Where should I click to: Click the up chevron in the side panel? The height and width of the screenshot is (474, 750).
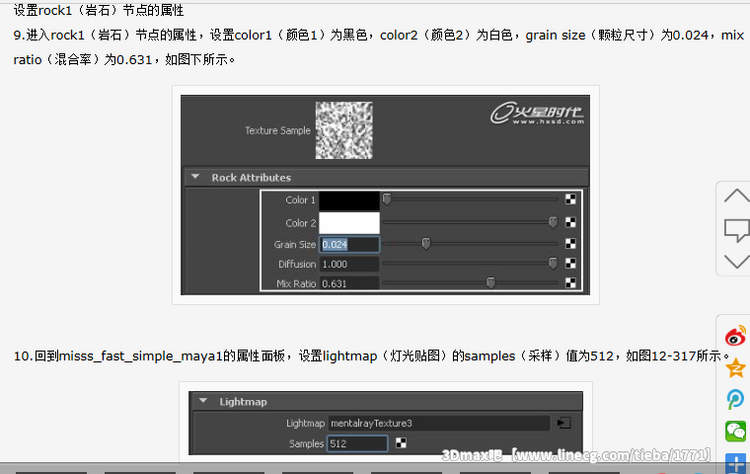coord(737,196)
